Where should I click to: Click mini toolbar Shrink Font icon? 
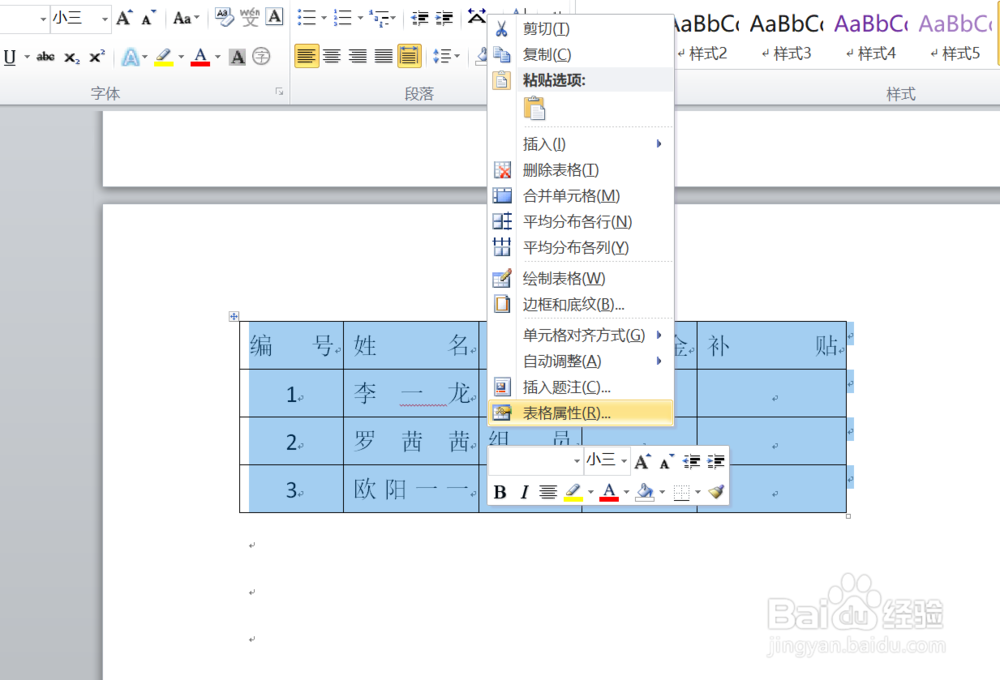point(666,461)
